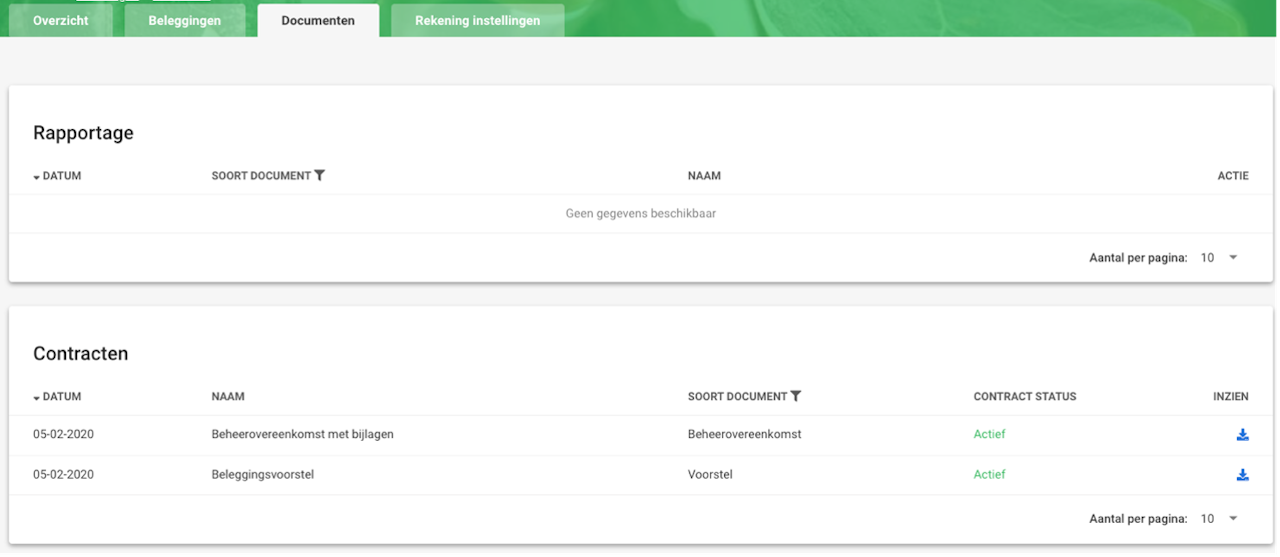Click Aantal per pagina label in Contracten

[1138, 519]
